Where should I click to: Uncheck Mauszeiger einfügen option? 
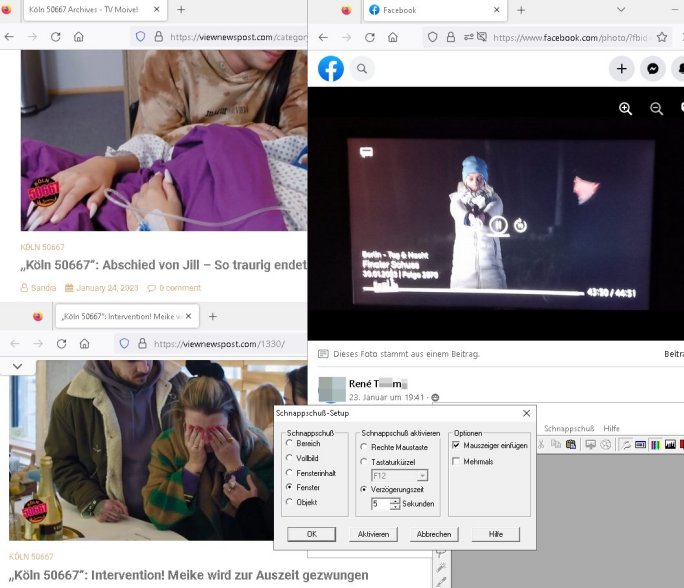[490, 445]
